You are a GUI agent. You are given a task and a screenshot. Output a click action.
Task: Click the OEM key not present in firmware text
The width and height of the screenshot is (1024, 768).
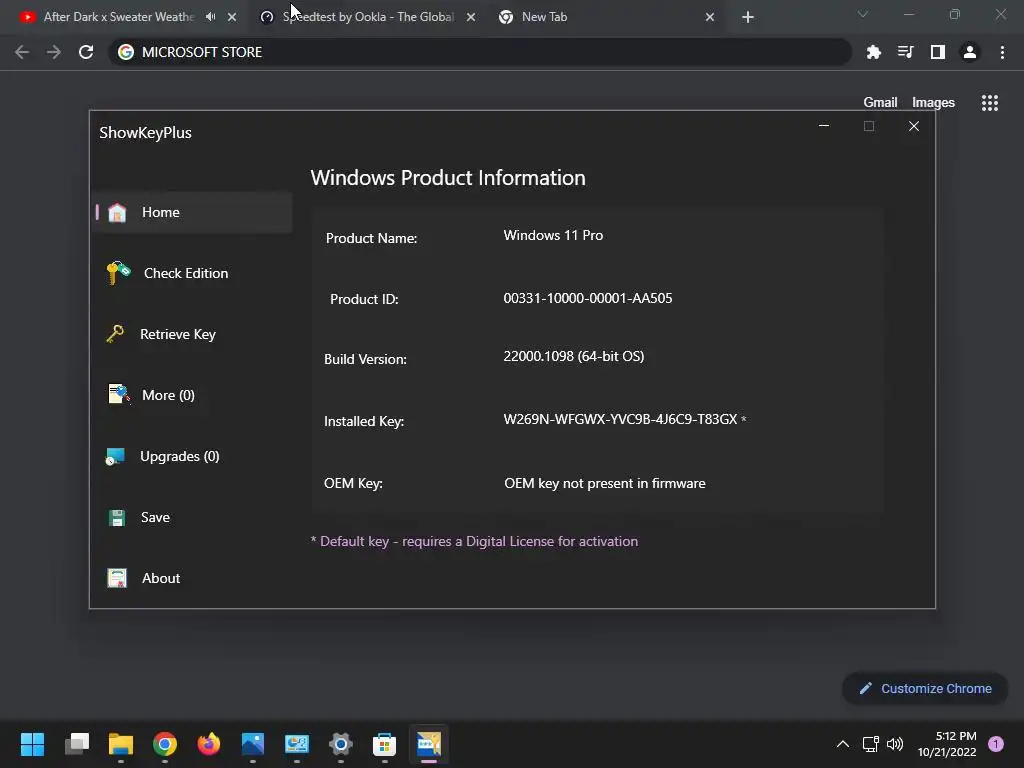click(x=605, y=483)
